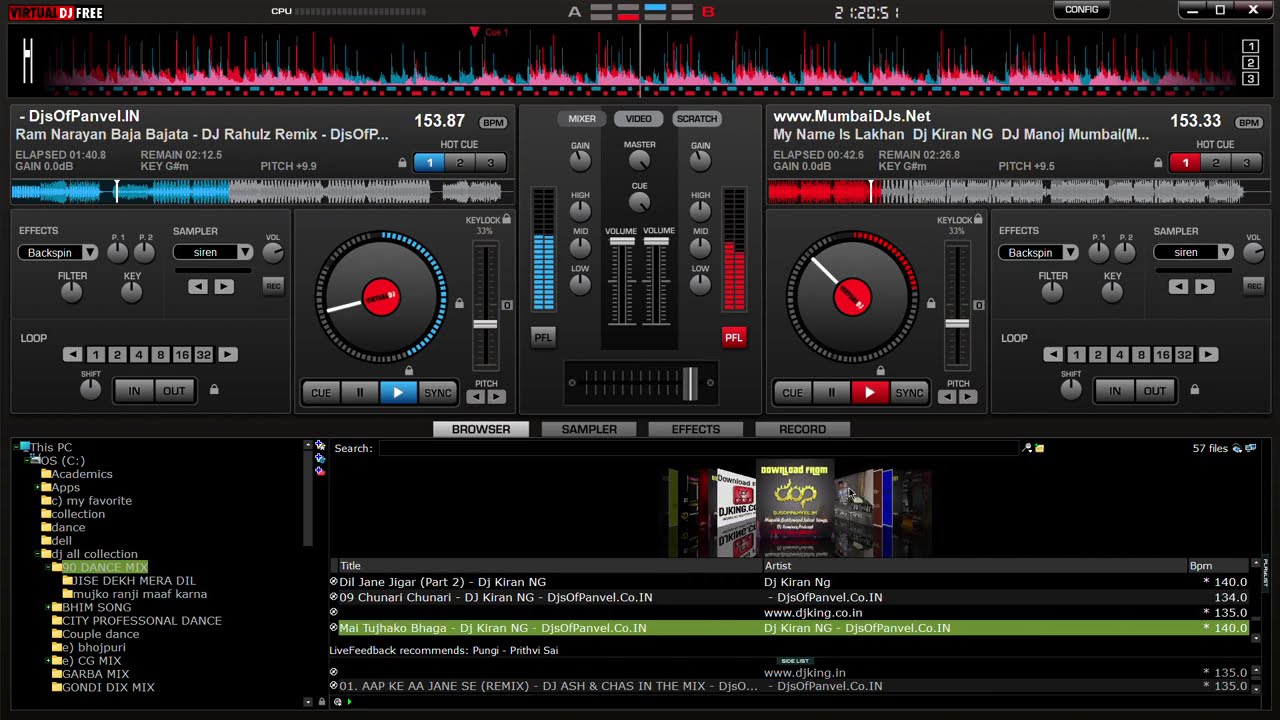Switch to the BROWSER tab
The image size is (1280, 720).
point(481,429)
